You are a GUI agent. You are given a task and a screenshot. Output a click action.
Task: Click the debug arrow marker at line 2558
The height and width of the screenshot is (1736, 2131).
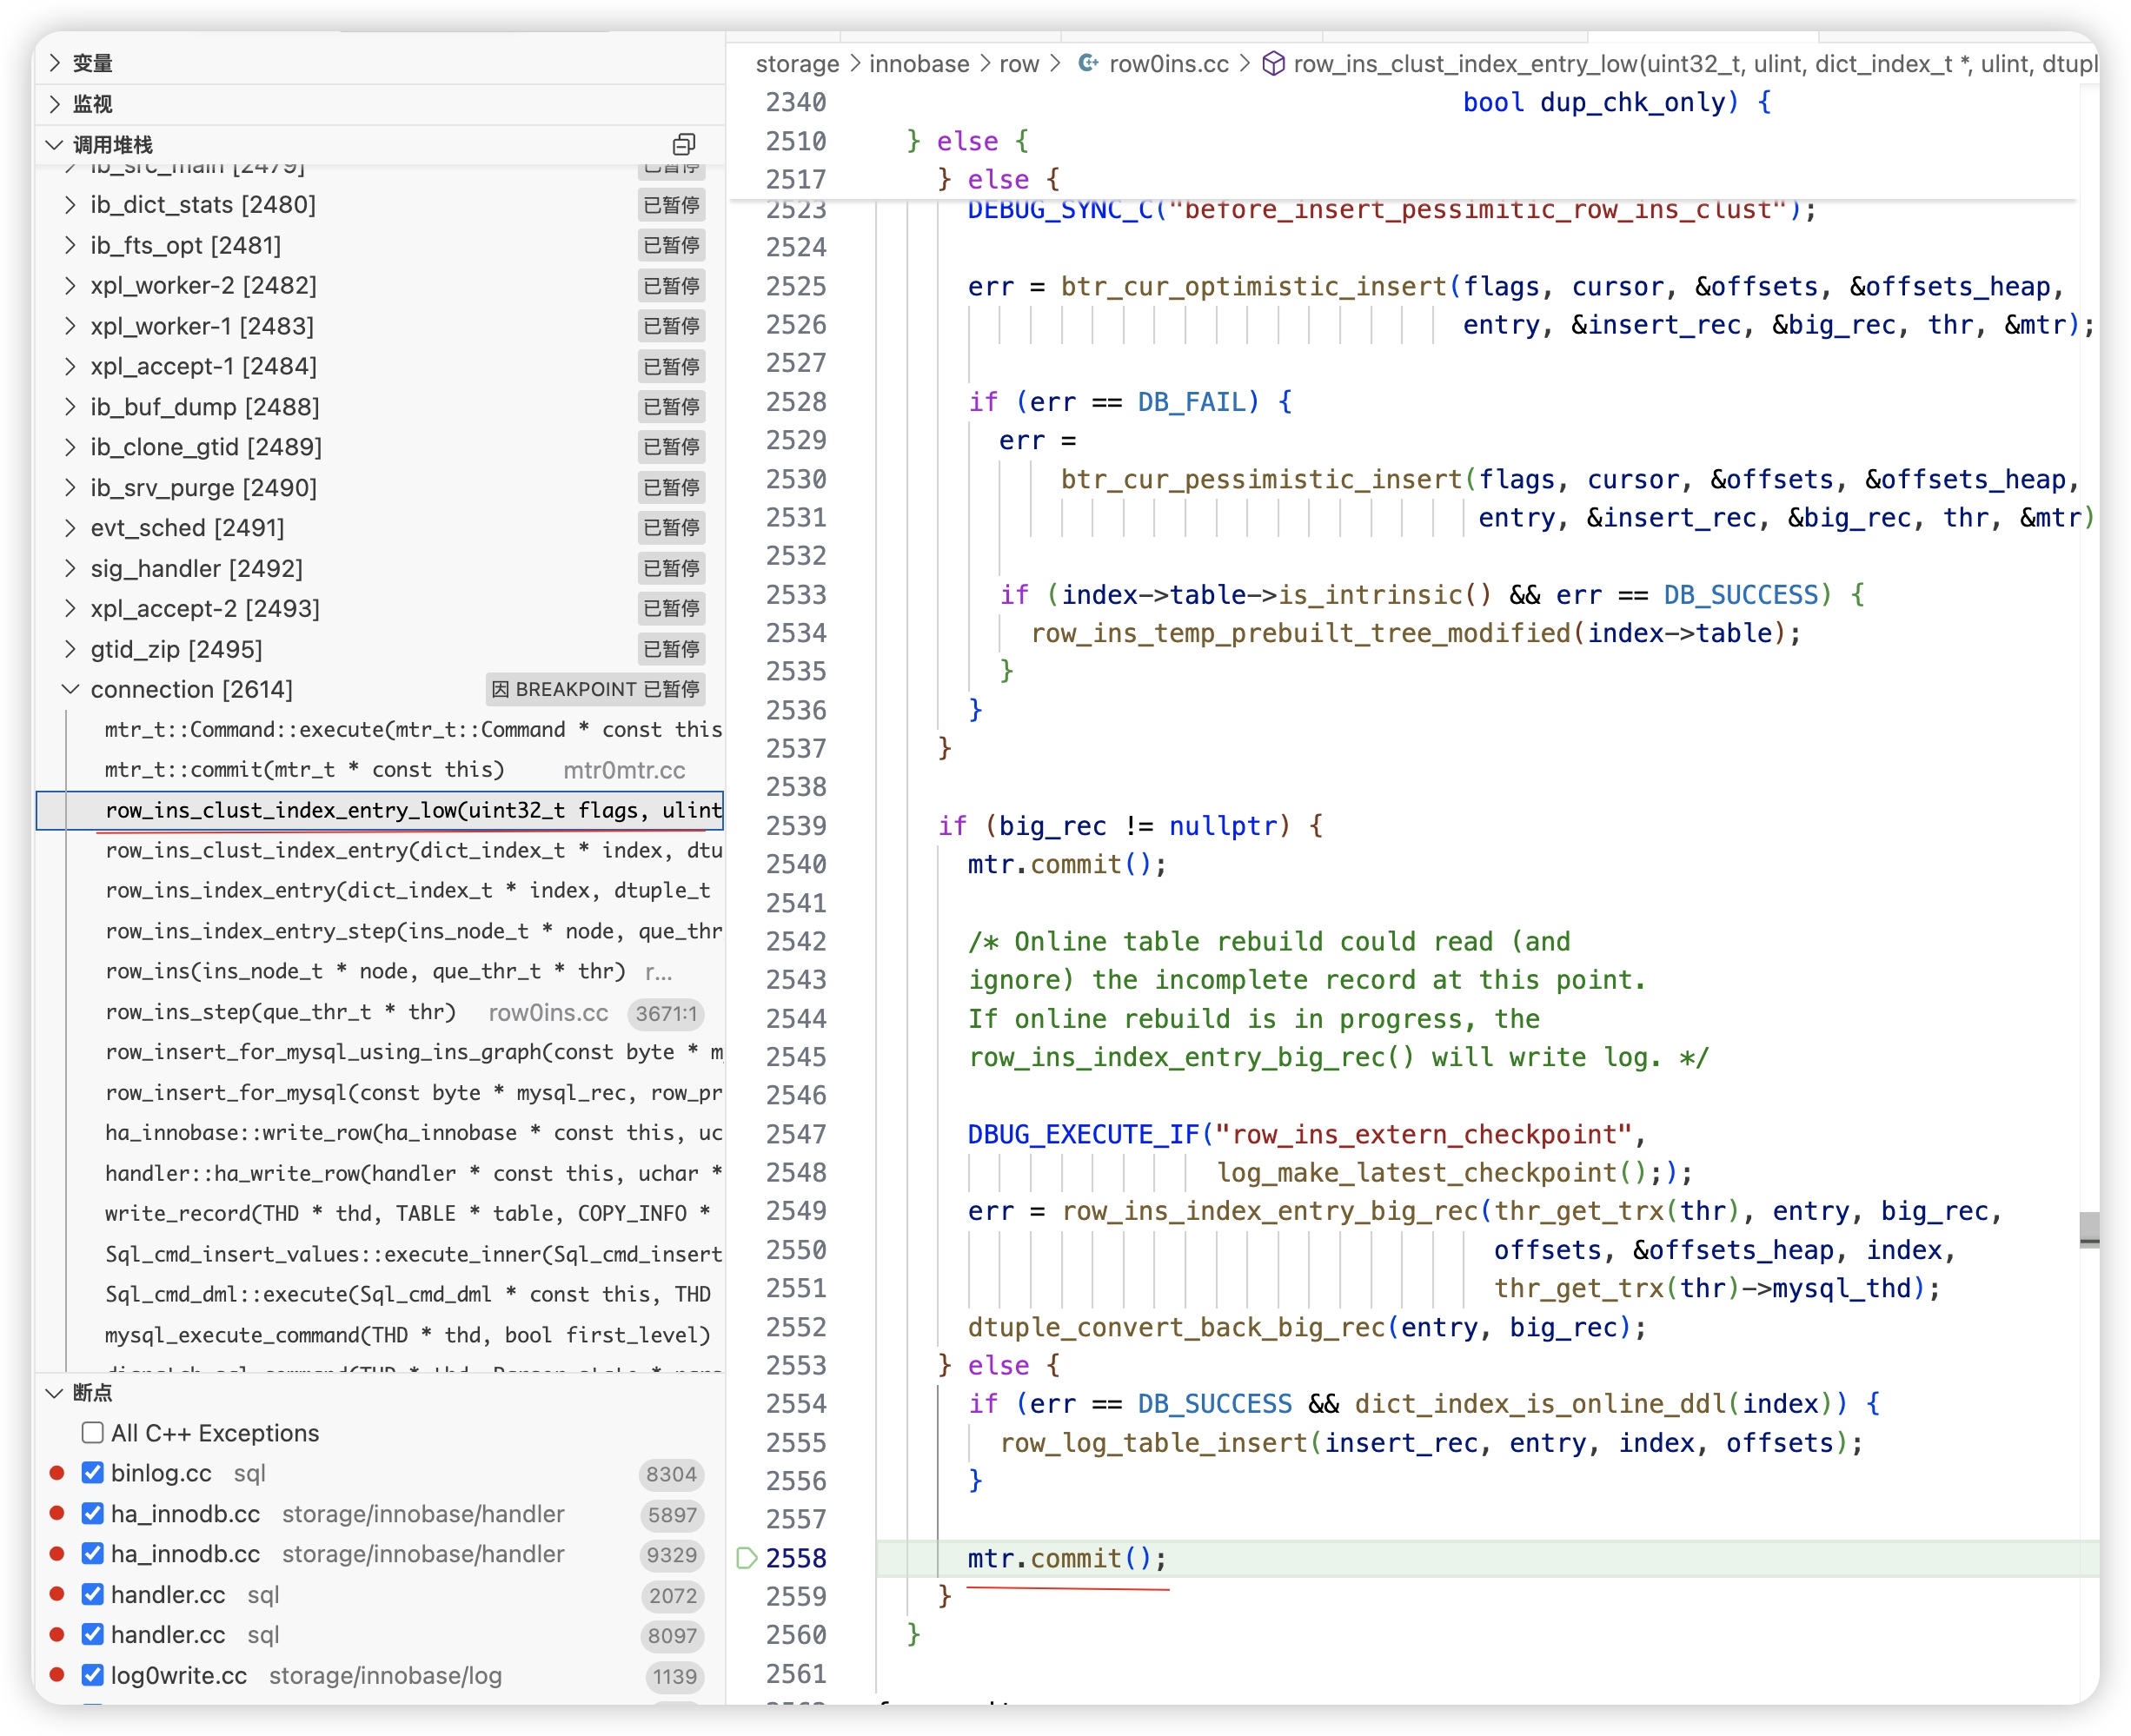(746, 1557)
